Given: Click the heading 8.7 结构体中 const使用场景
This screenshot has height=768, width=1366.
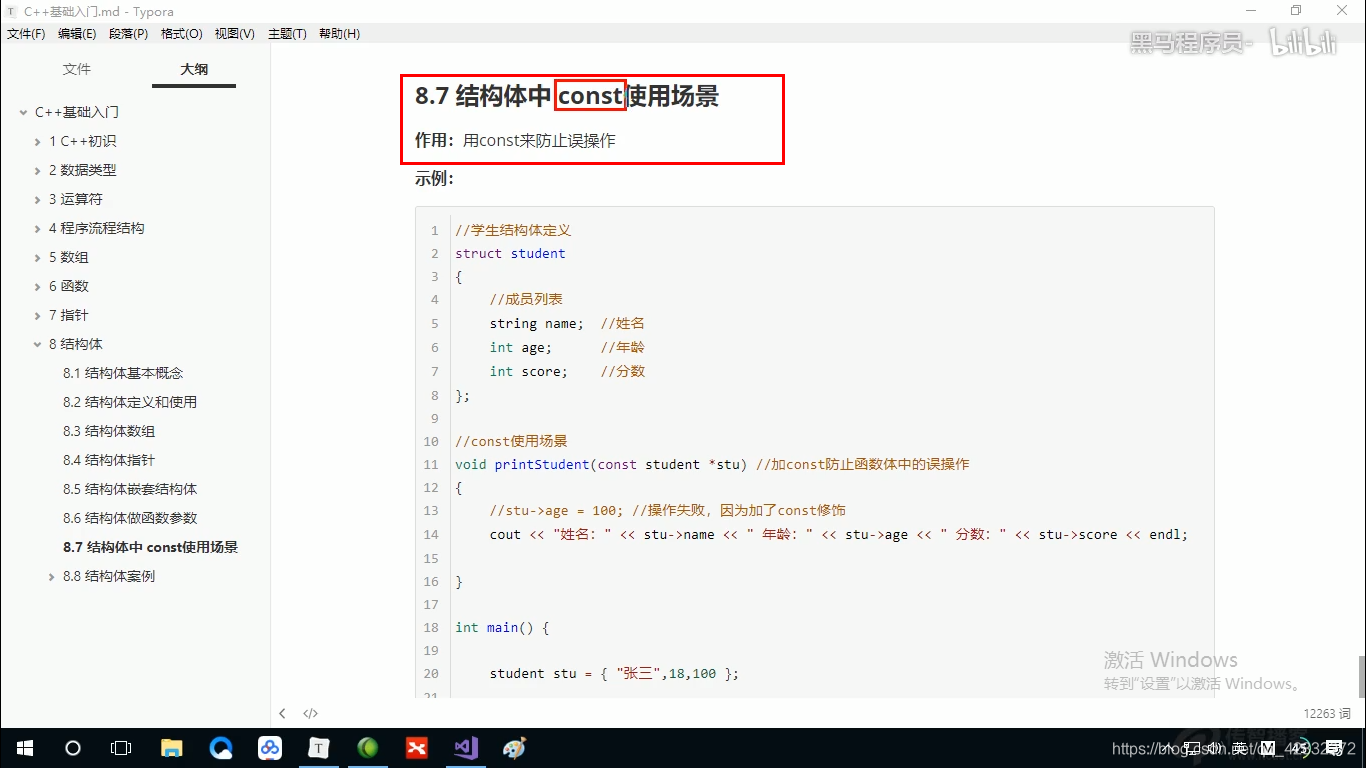Looking at the screenshot, I should (567, 96).
